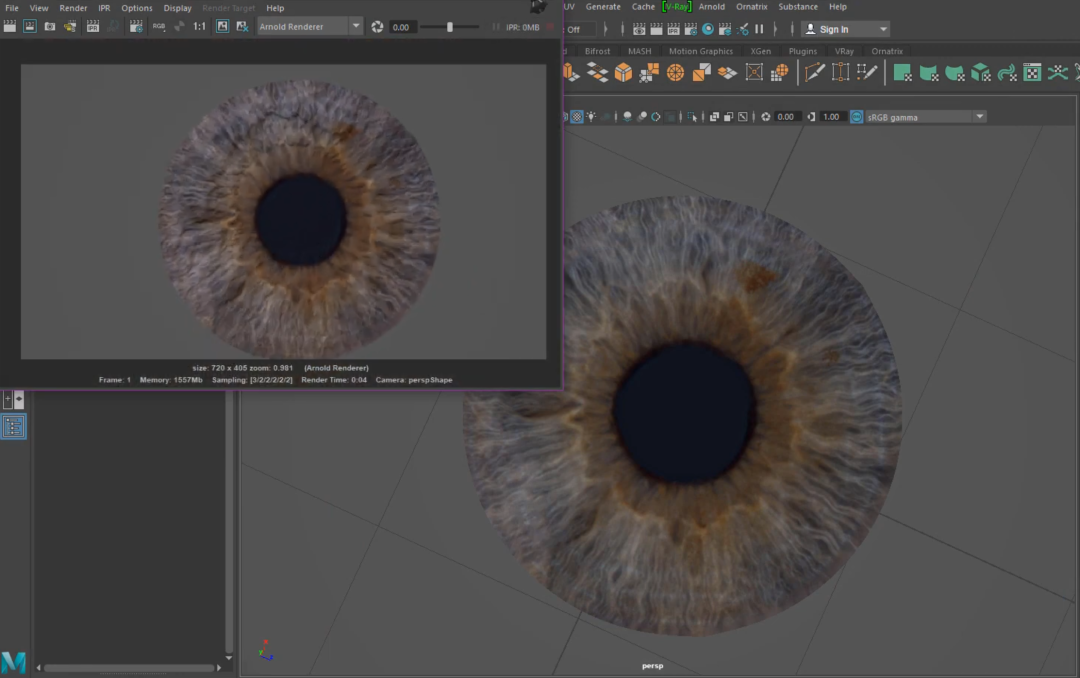The image size is (1080, 678).
Task: Expand the sRGB gamma view transform dropdown
Action: click(x=979, y=117)
